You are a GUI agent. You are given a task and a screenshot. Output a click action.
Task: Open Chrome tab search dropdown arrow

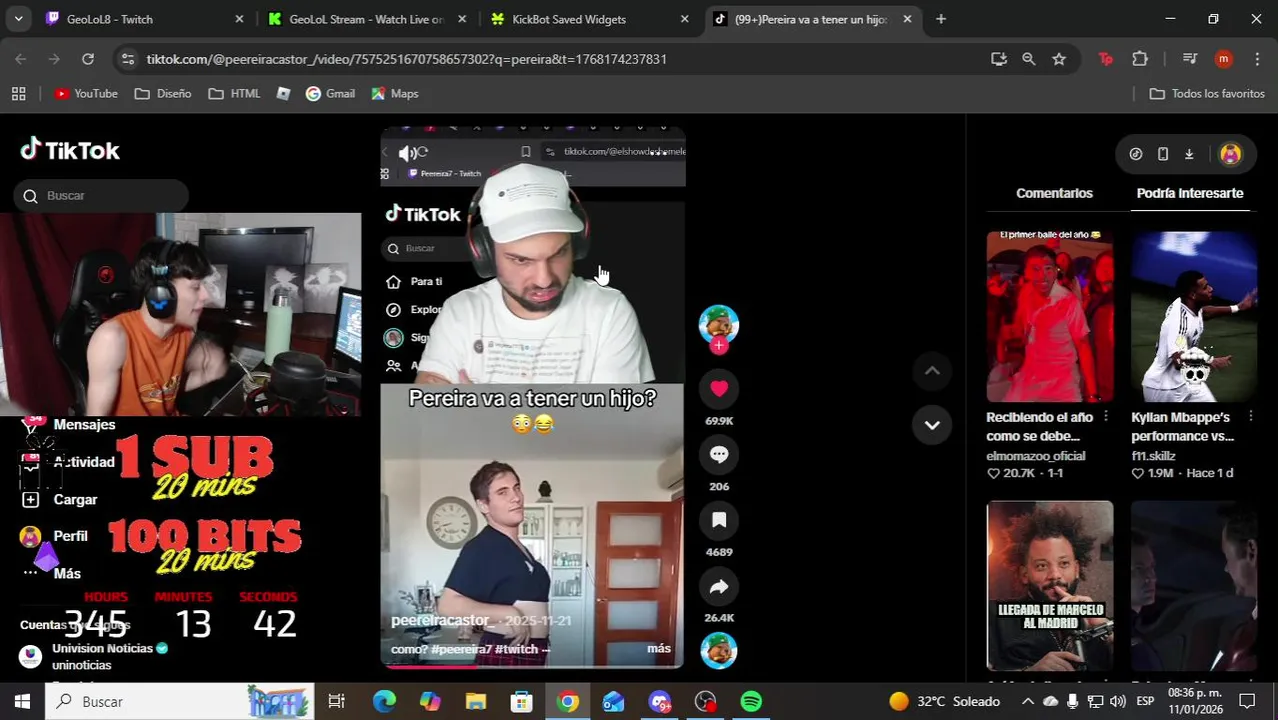[18, 19]
